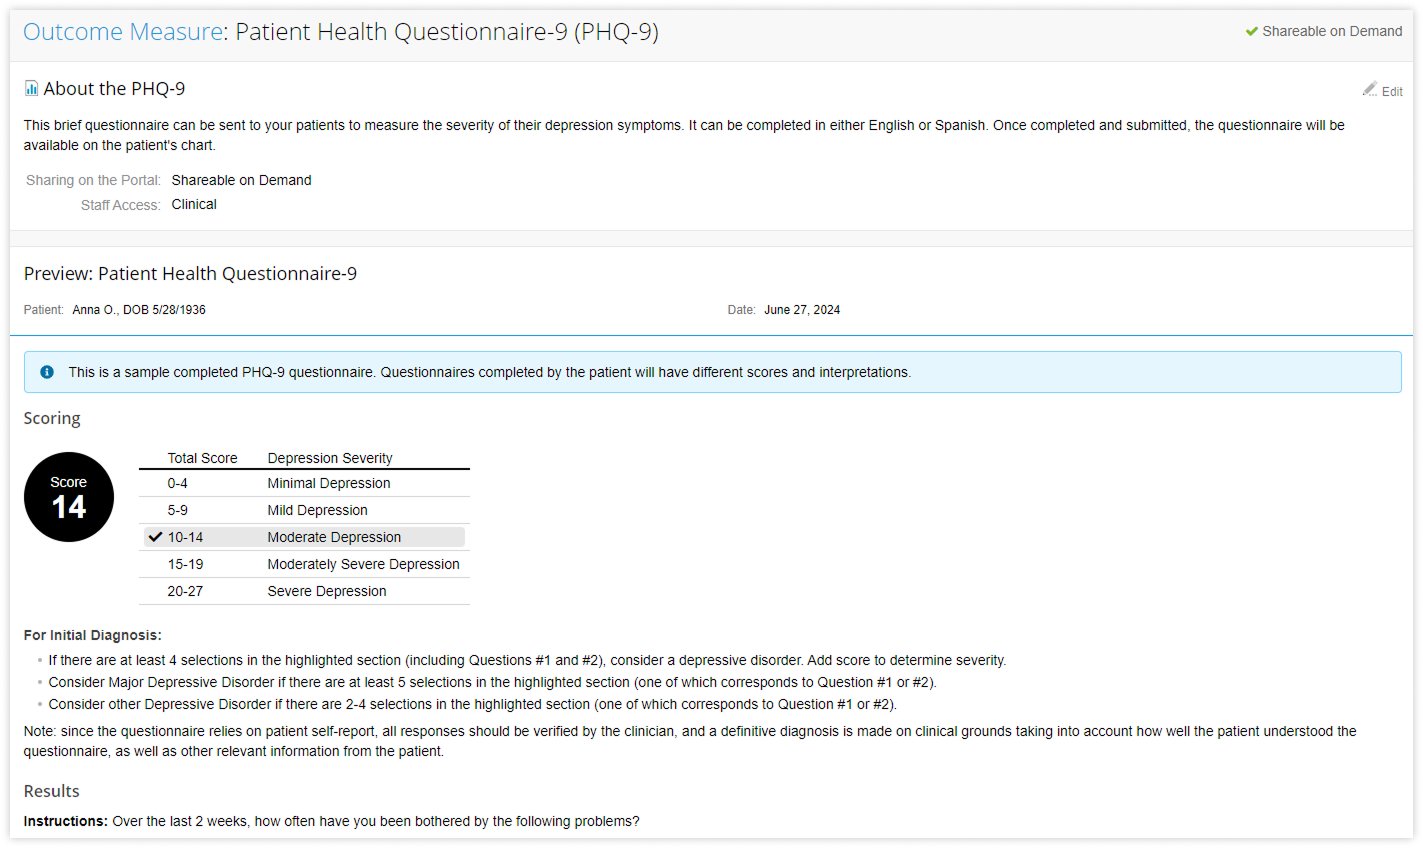Click the black Score 14 circle
This screenshot has width=1423, height=848.
click(69, 497)
